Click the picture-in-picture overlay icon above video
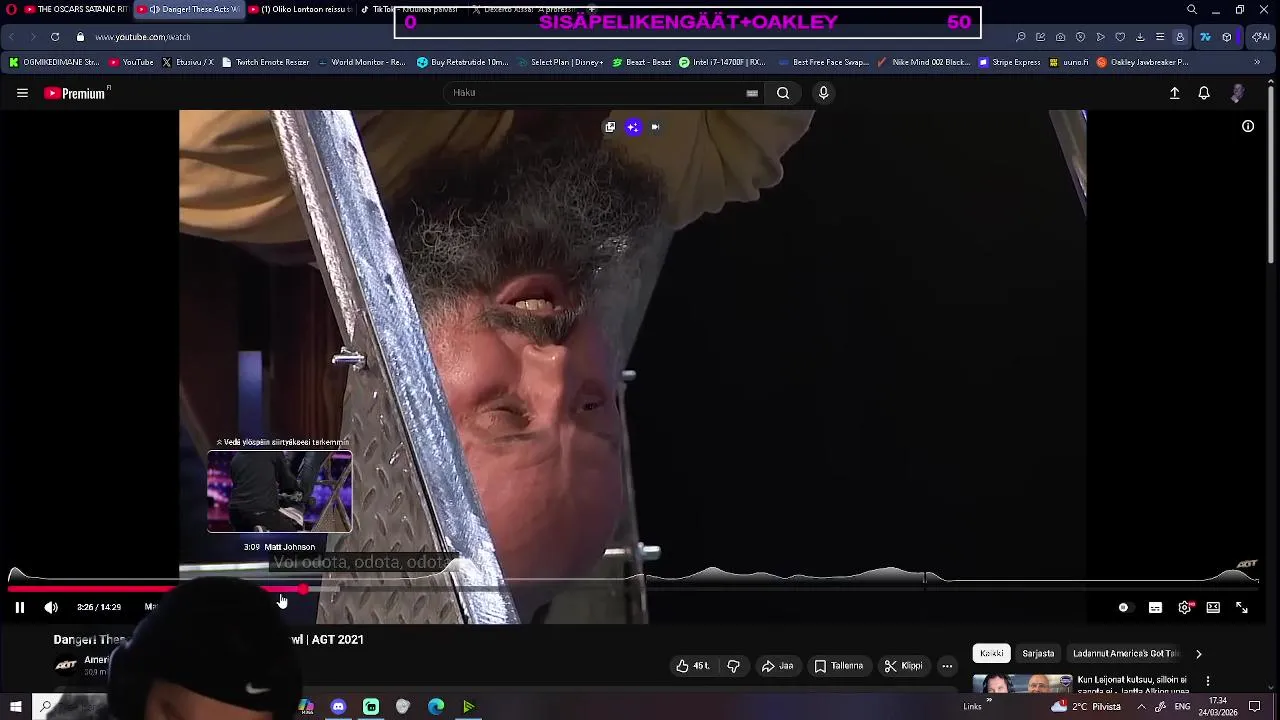Image resolution: width=1280 pixels, height=720 pixels. click(610, 127)
